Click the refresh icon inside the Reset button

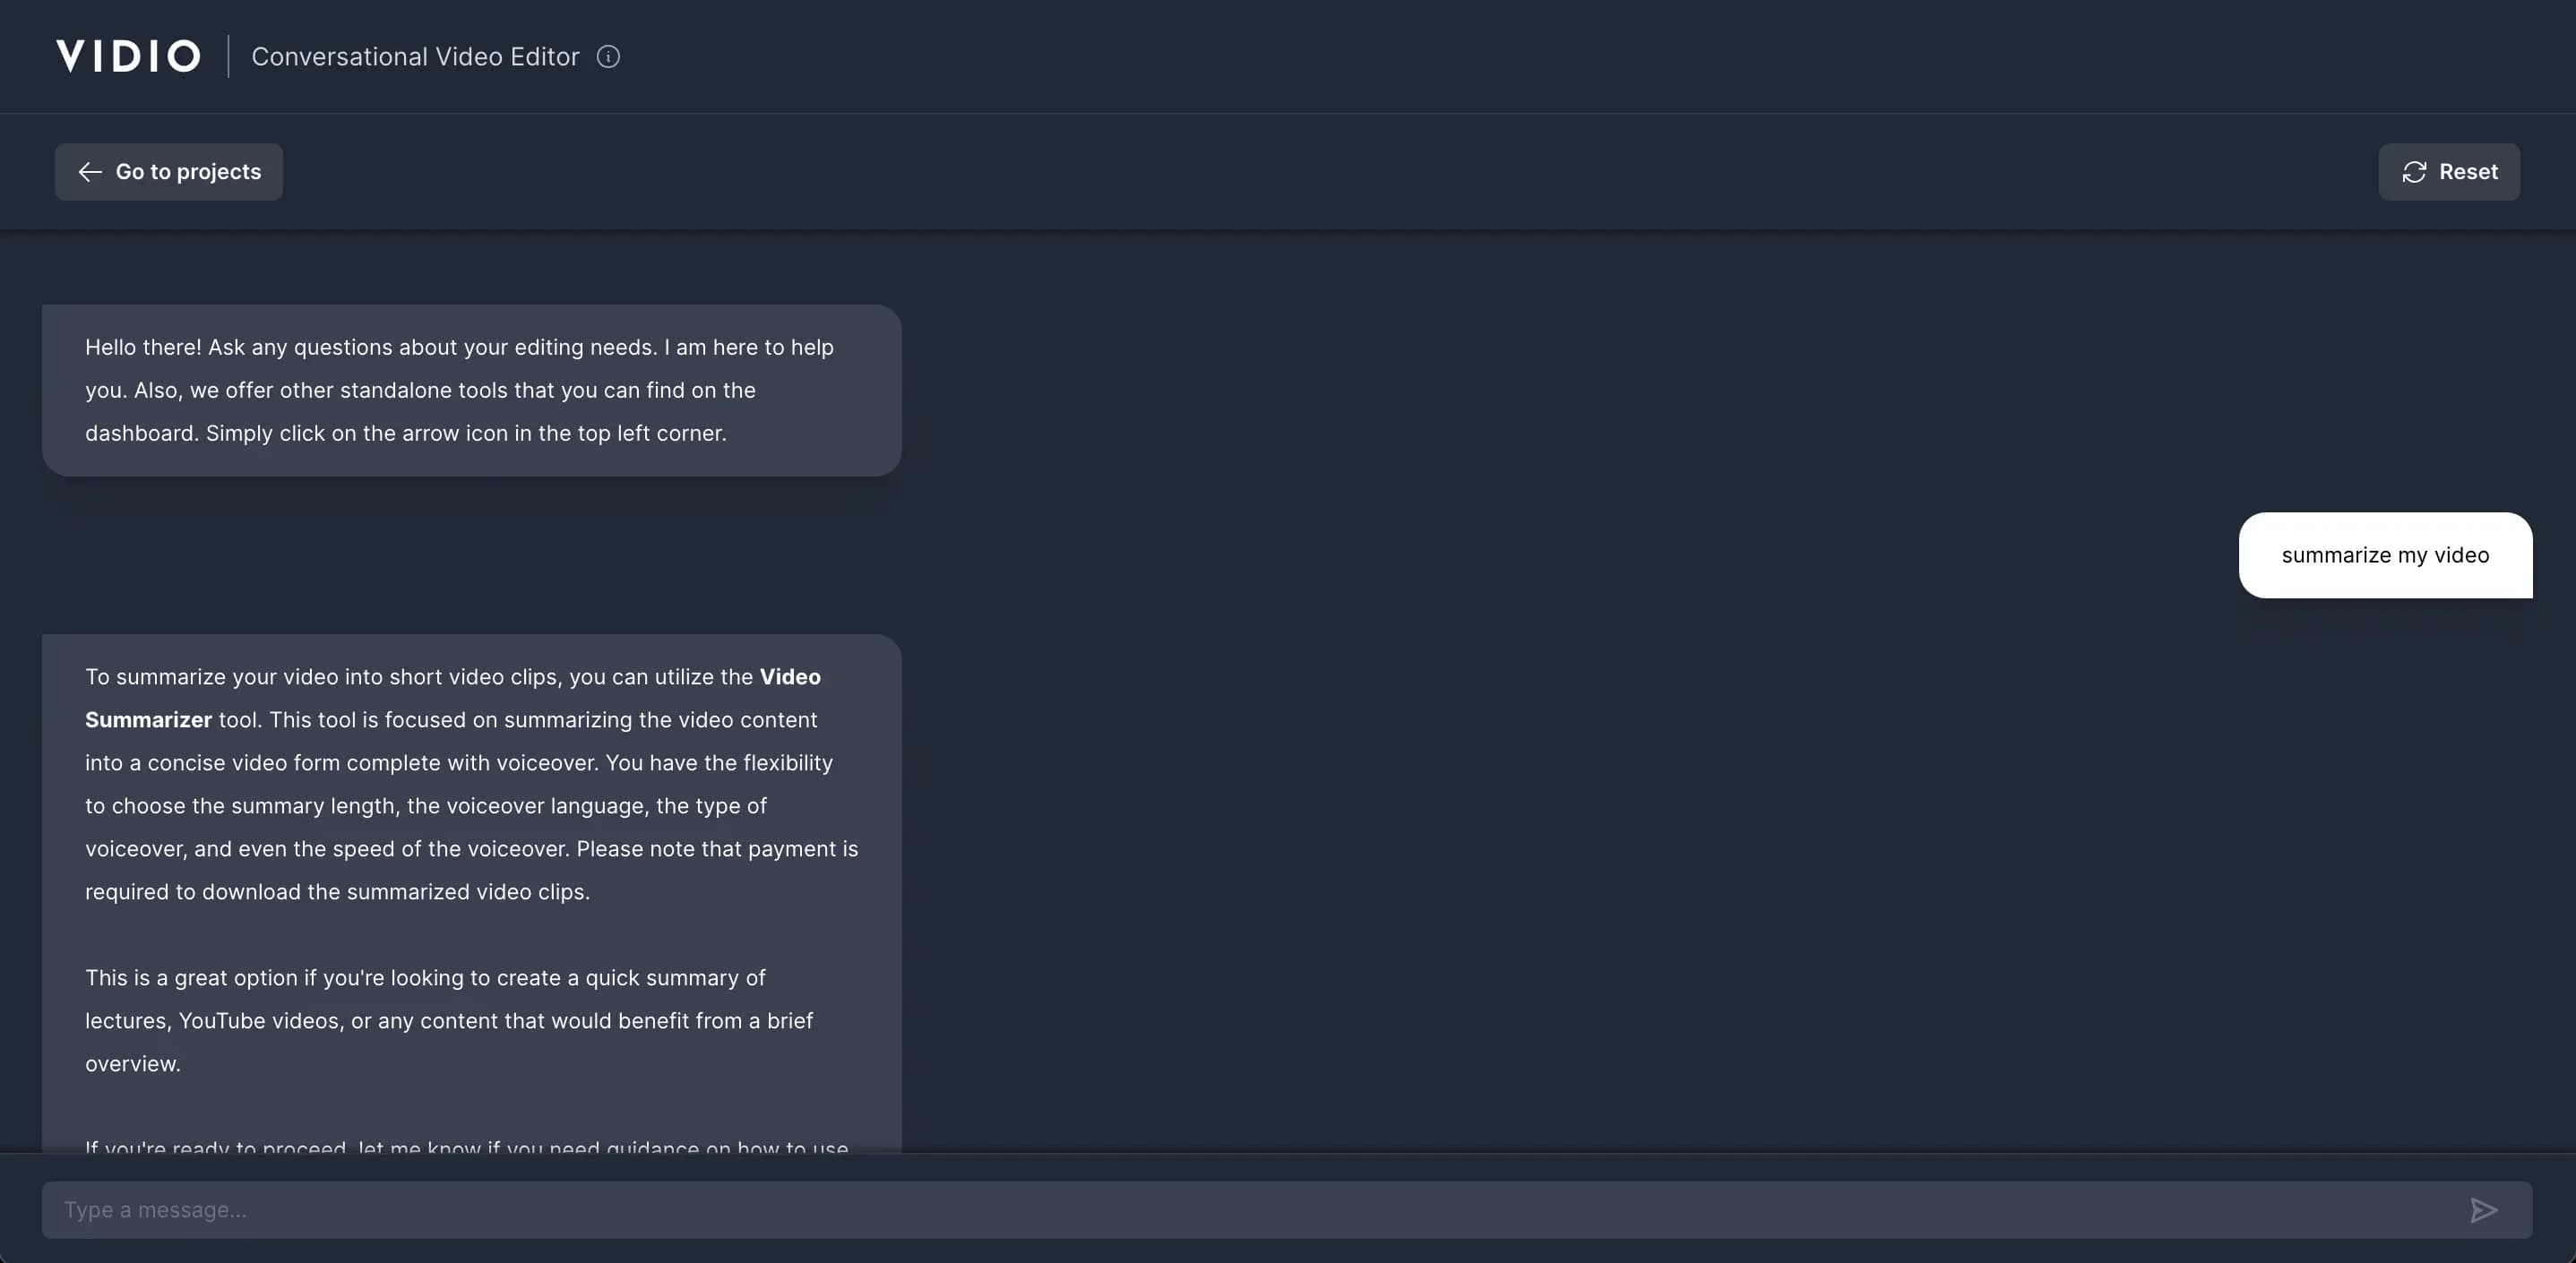point(2416,171)
